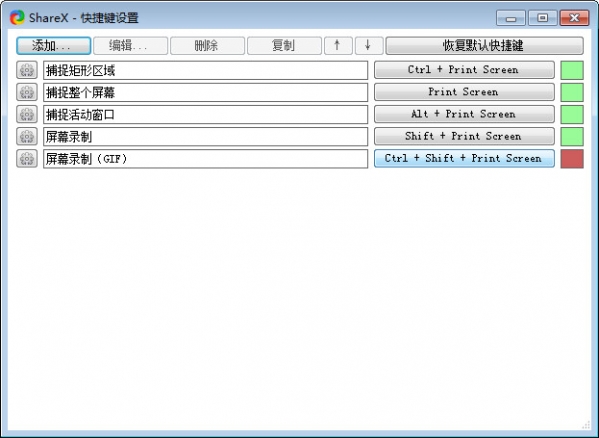Change the Shift + Print Screen hotkey

tap(464, 136)
